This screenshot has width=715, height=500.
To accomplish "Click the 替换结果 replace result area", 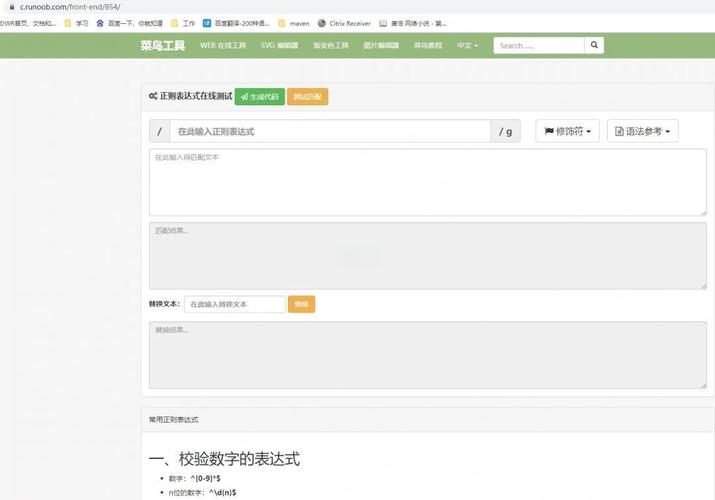I will 428,355.
